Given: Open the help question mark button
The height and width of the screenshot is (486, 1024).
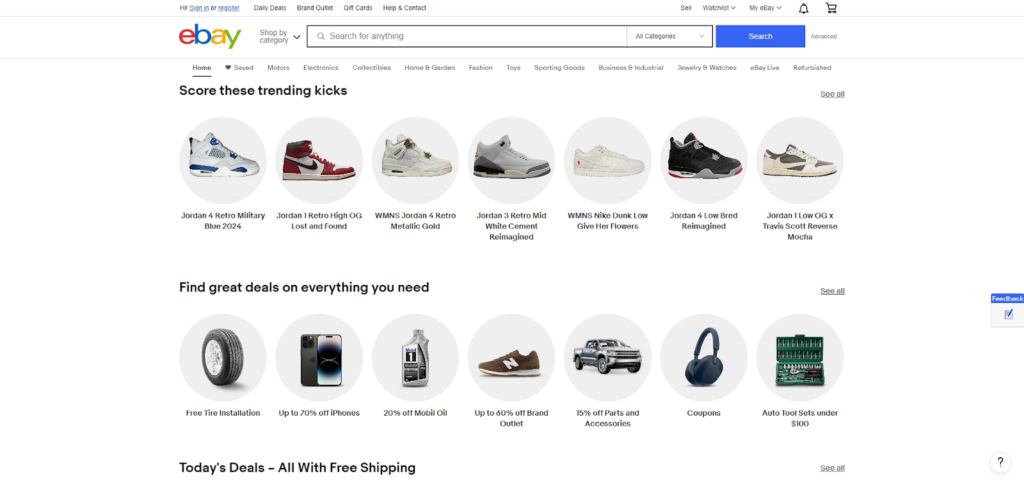Looking at the screenshot, I should (x=1000, y=462).
